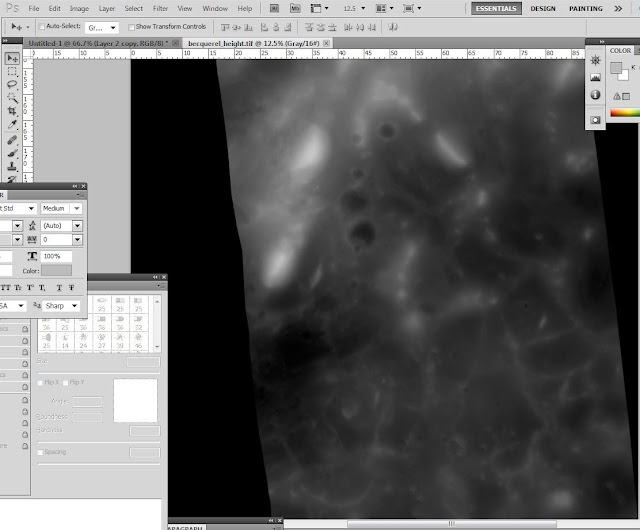This screenshot has height=530, width=640.
Task: Toggle Flip X checkbox in Brush panel
Action: [40, 383]
